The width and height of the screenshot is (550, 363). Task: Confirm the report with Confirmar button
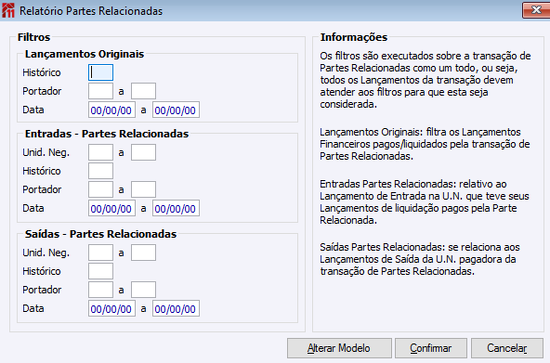[x=431, y=348]
